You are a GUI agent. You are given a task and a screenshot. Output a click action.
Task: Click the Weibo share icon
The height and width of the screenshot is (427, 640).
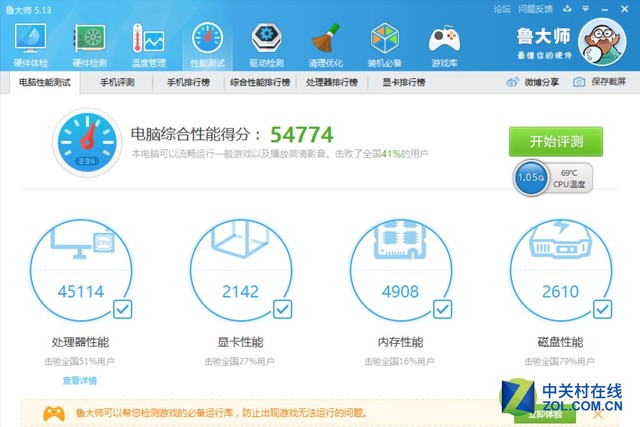pyautogui.click(x=512, y=82)
